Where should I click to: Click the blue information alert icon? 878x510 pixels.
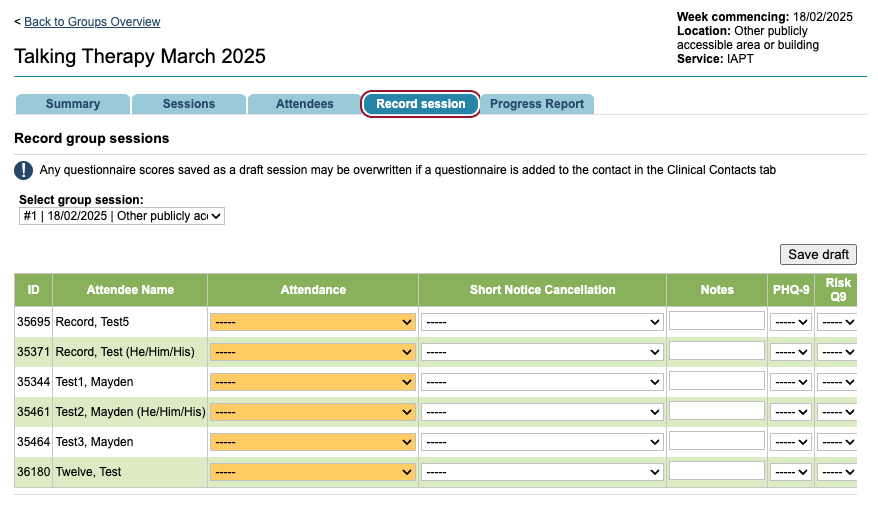[x=24, y=170]
